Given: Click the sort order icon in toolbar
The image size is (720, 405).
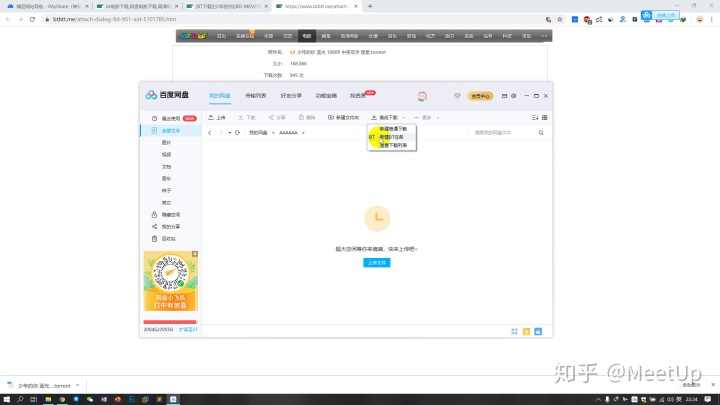Looking at the screenshot, I should (x=535, y=118).
